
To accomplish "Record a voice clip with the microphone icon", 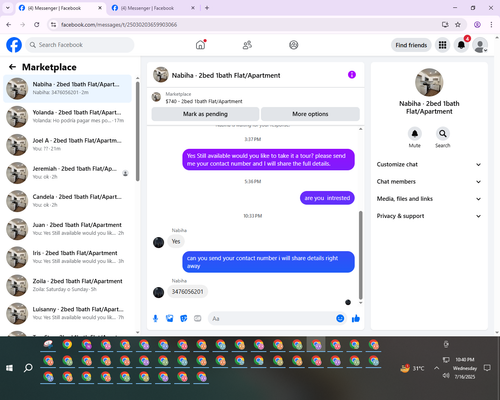I will pyautogui.click(x=155, y=319).
